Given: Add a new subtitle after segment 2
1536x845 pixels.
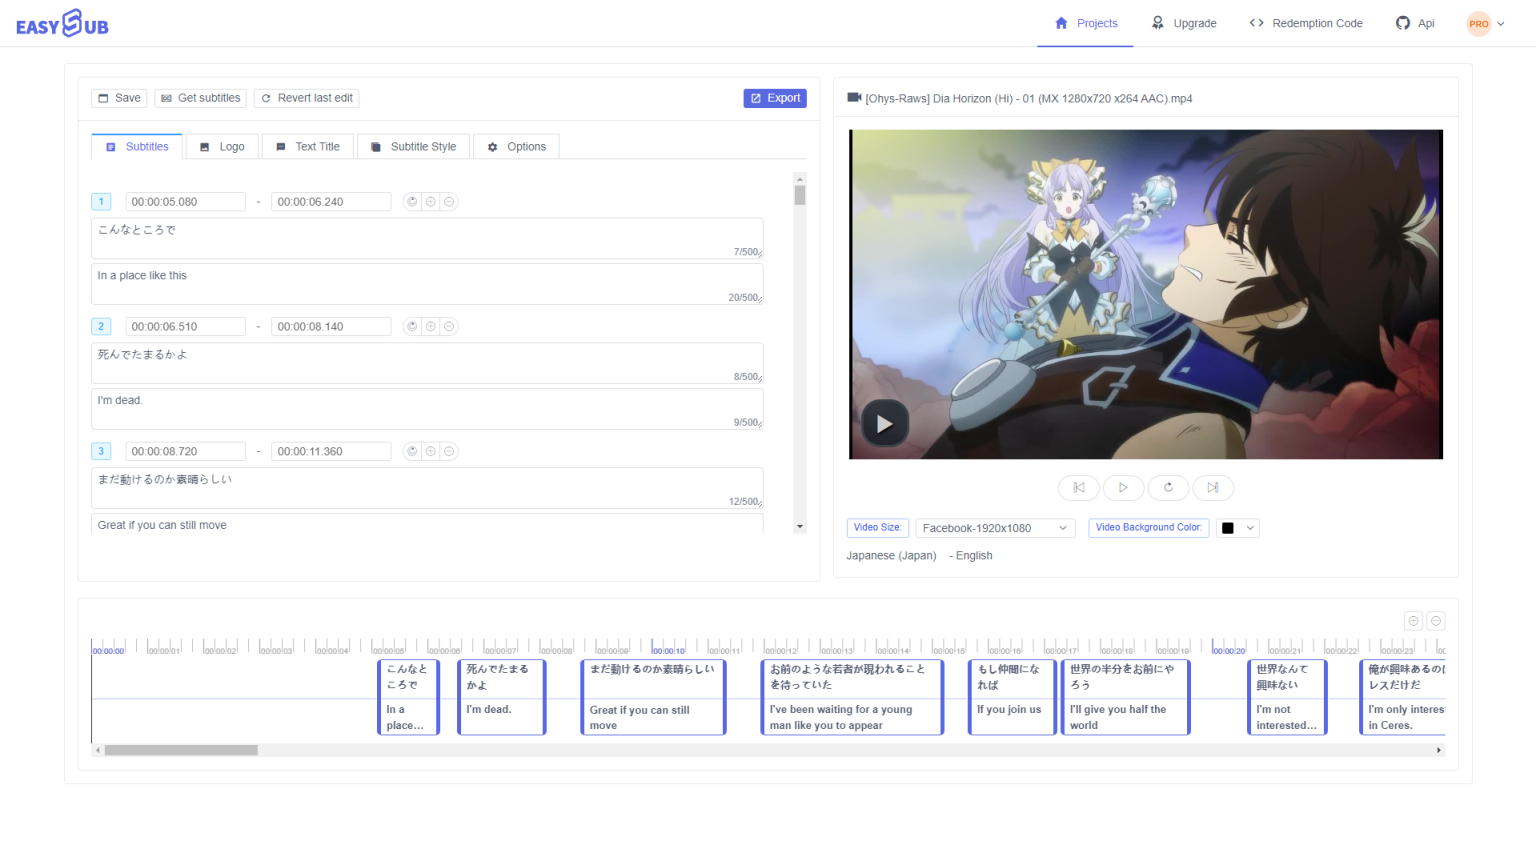Looking at the screenshot, I should click(430, 326).
